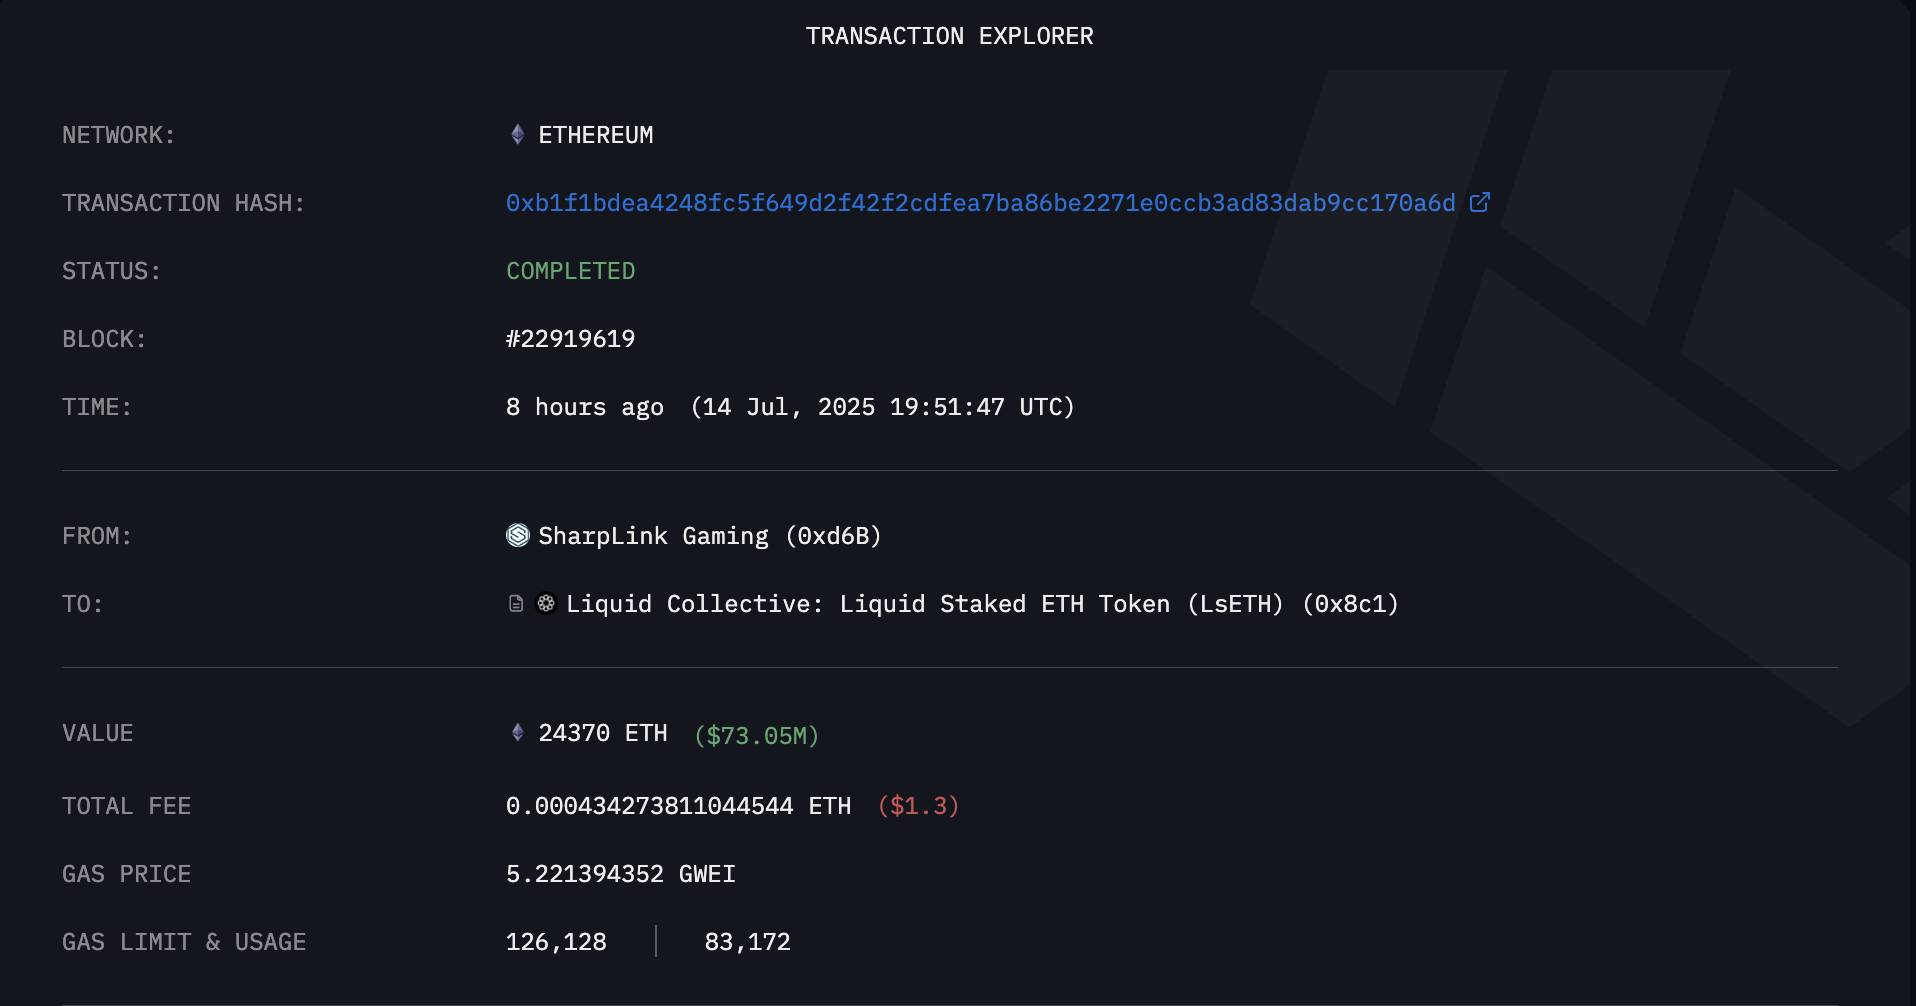This screenshot has width=1916, height=1006.
Task: Open the transaction hash link
Action: [981, 203]
